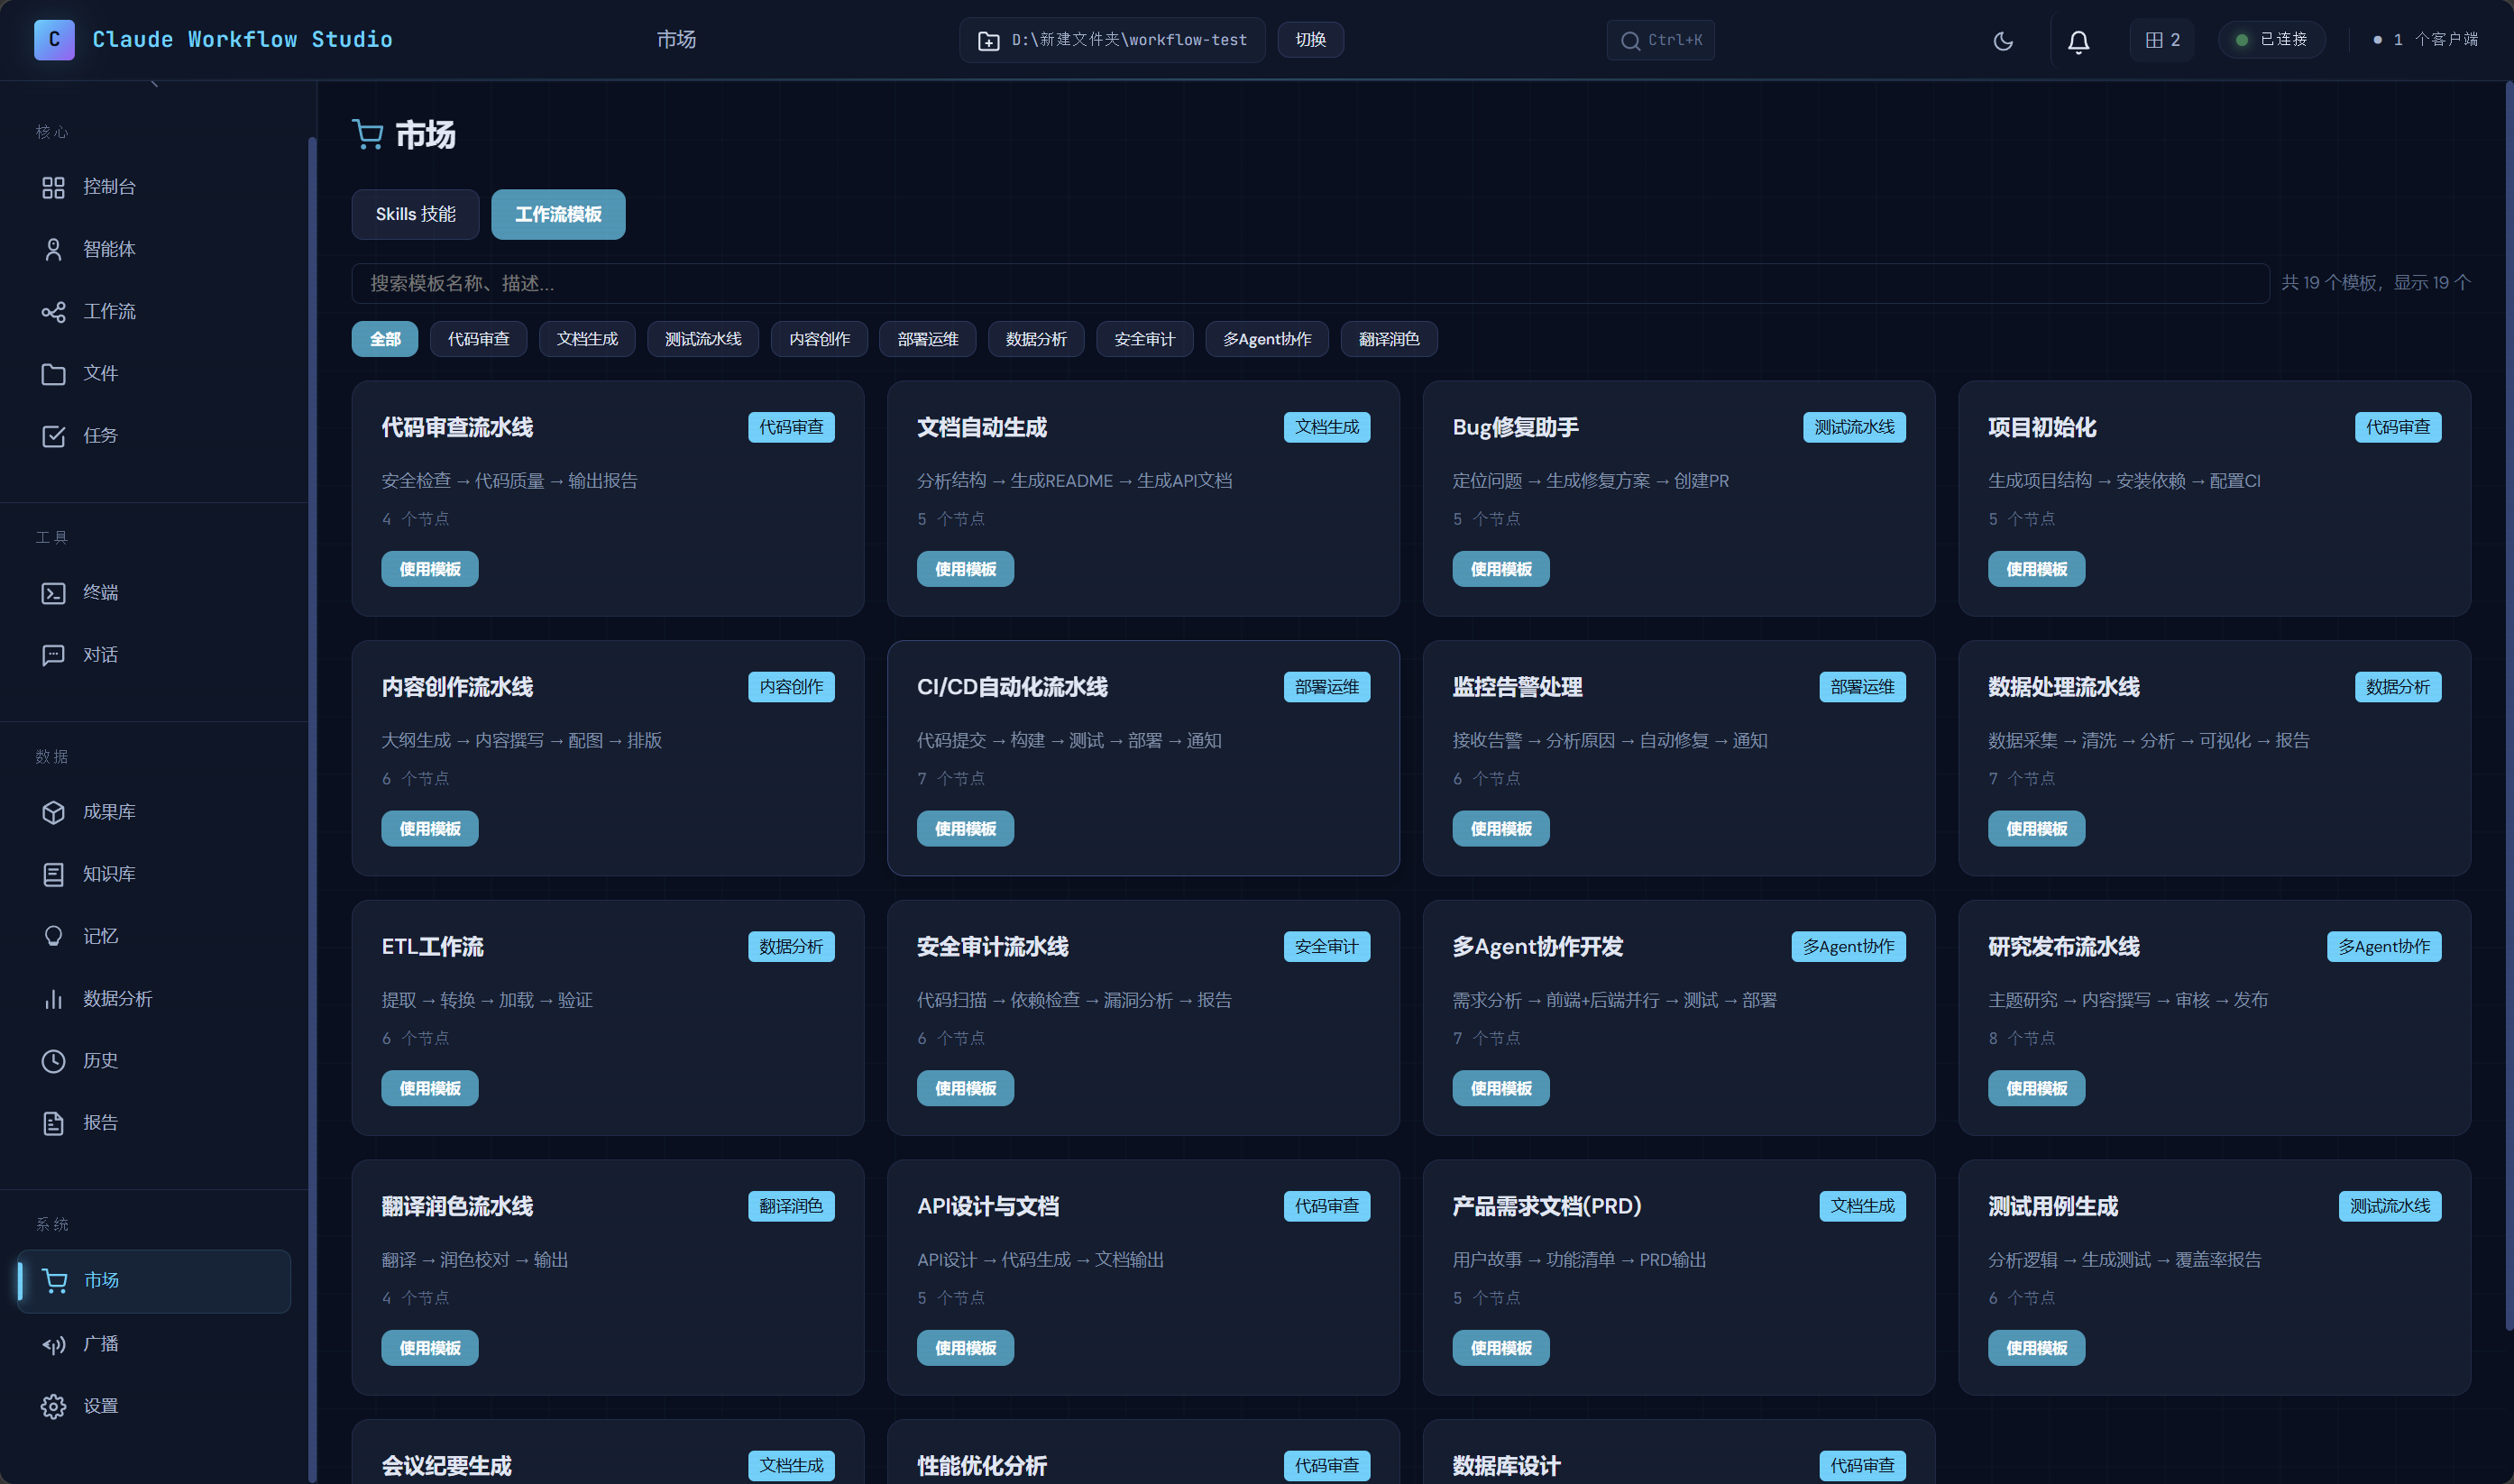Use the 测试用例生成 template

pyautogui.click(x=2036, y=1348)
